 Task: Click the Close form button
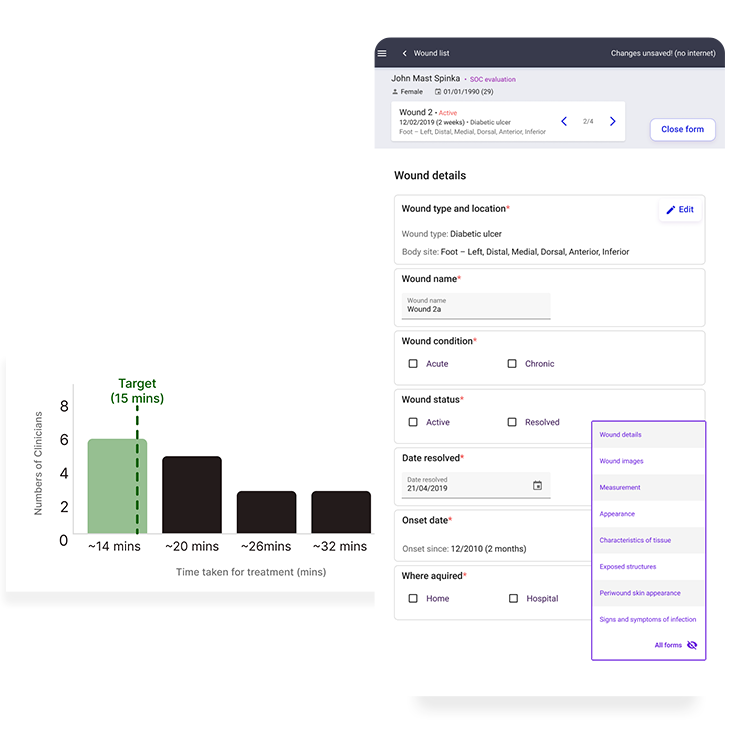tap(682, 129)
